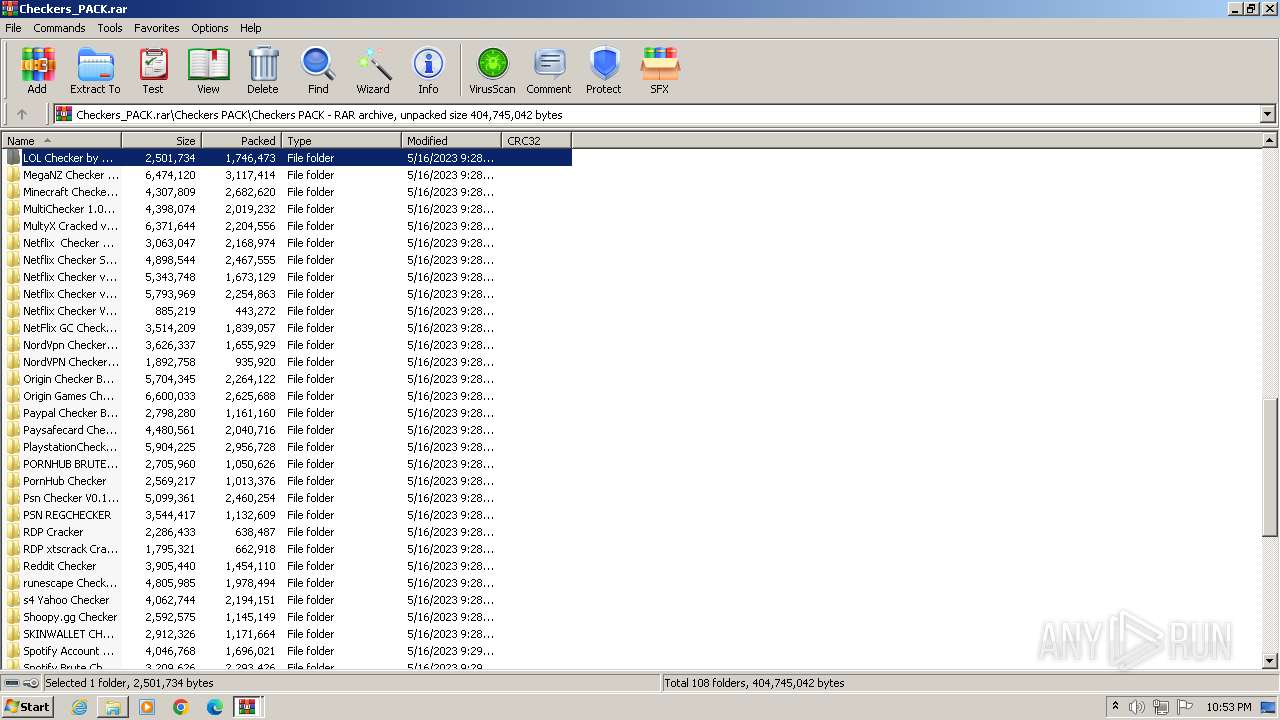This screenshot has height=720, width=1280.
Task: Click the Internet Explorer taskbar icon
Action: [79, 707]
